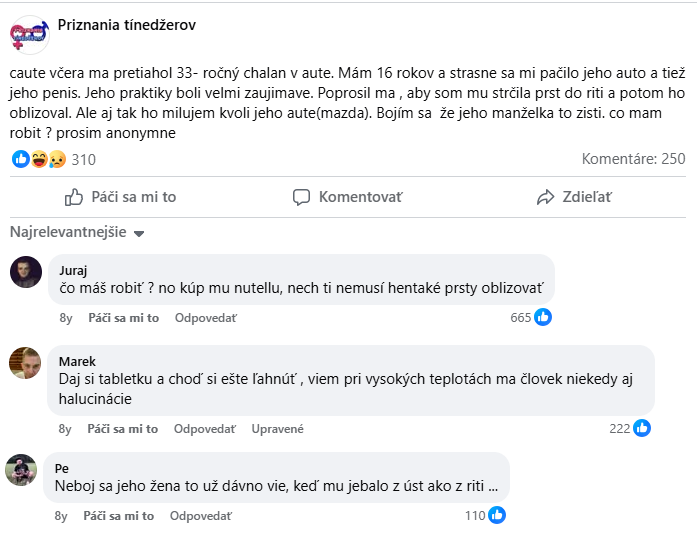
Task: Click the Priznania tínedžerov page avatar
Action: (28, 34)
